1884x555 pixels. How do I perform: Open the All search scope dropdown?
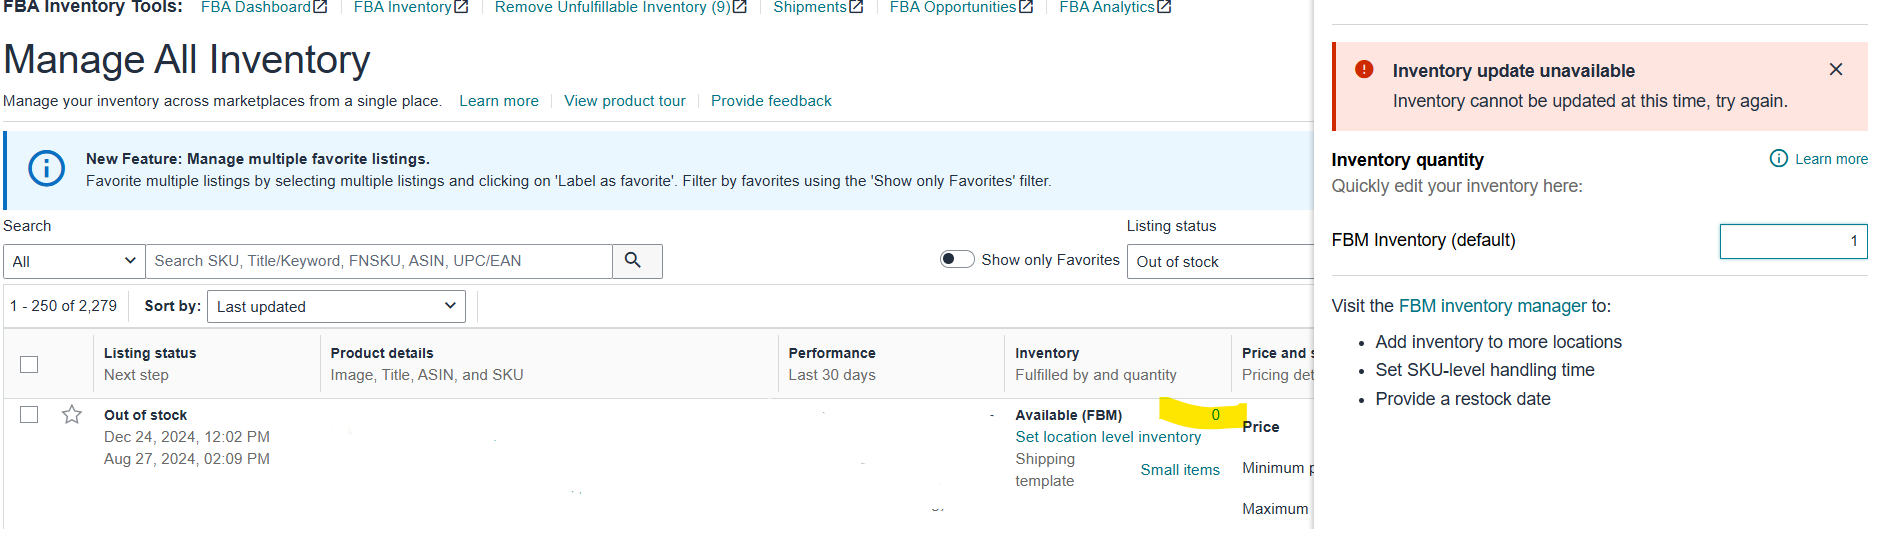point(74,261)
